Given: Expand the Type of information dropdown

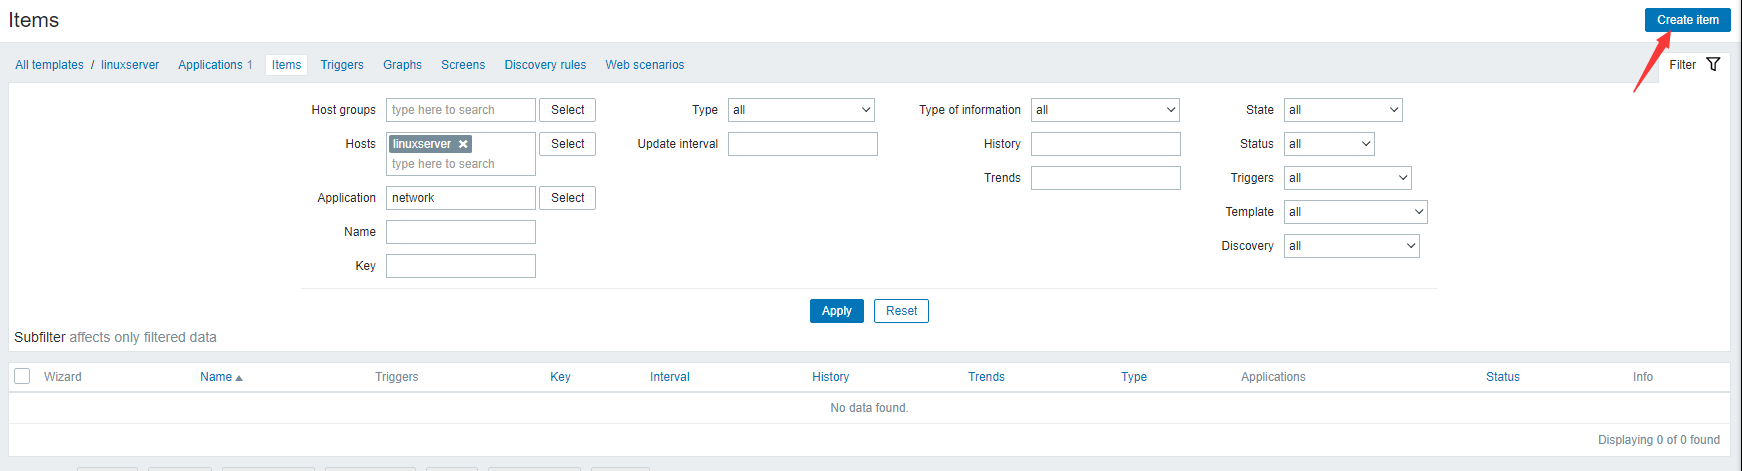Looking at the screenshot, I should 1104,110.
